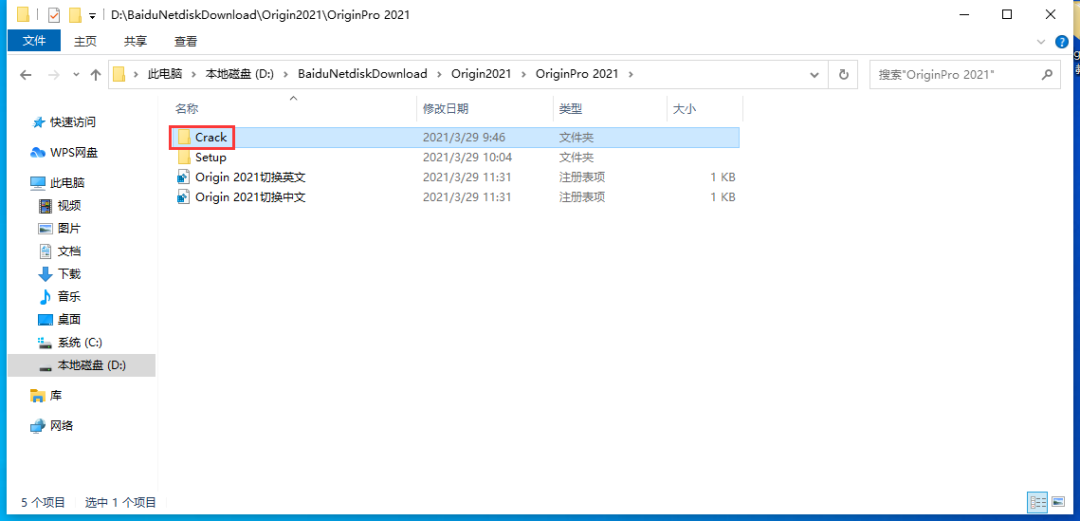Open the quick access toolbar customize dropdown
This screenshot has height=521, width=1080.
click(93, 16)
